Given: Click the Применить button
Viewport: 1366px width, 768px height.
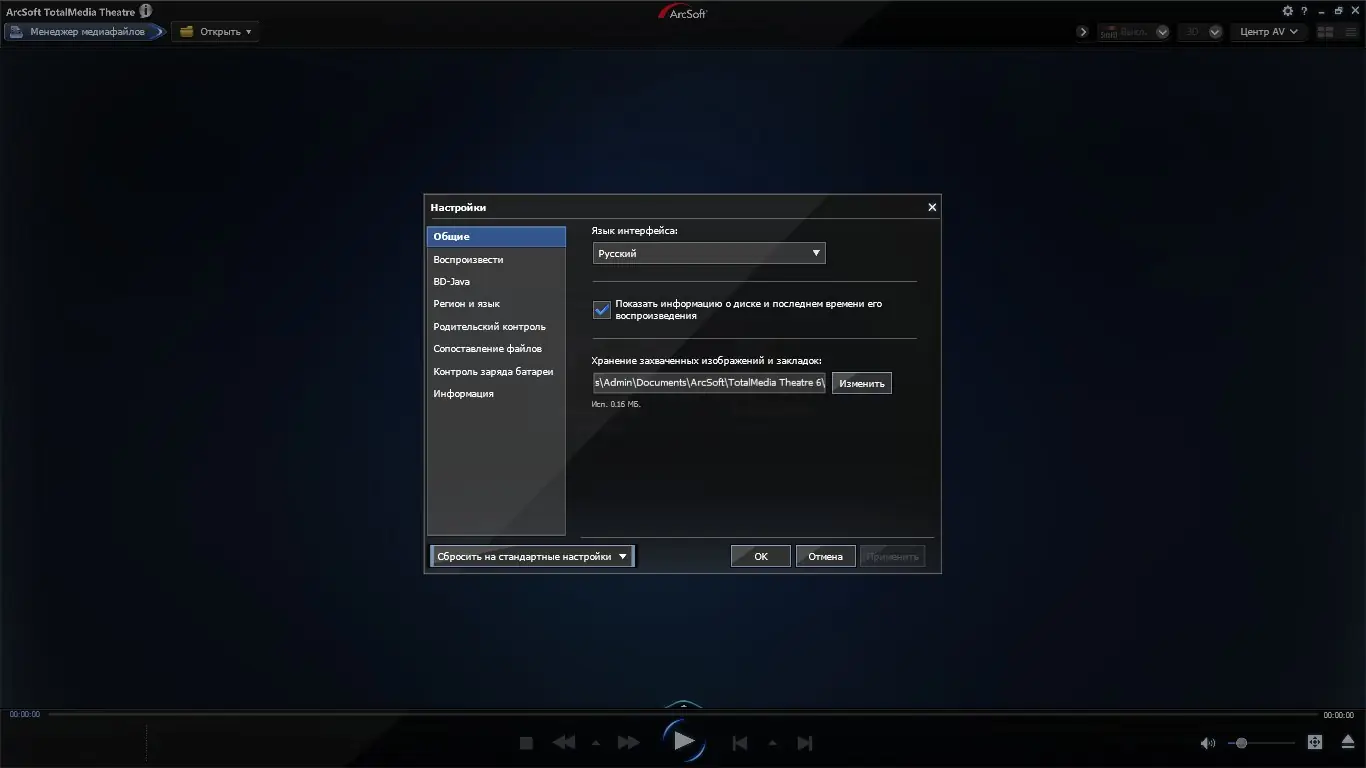Looking at the screenshot, I should [x=893, y=557].
